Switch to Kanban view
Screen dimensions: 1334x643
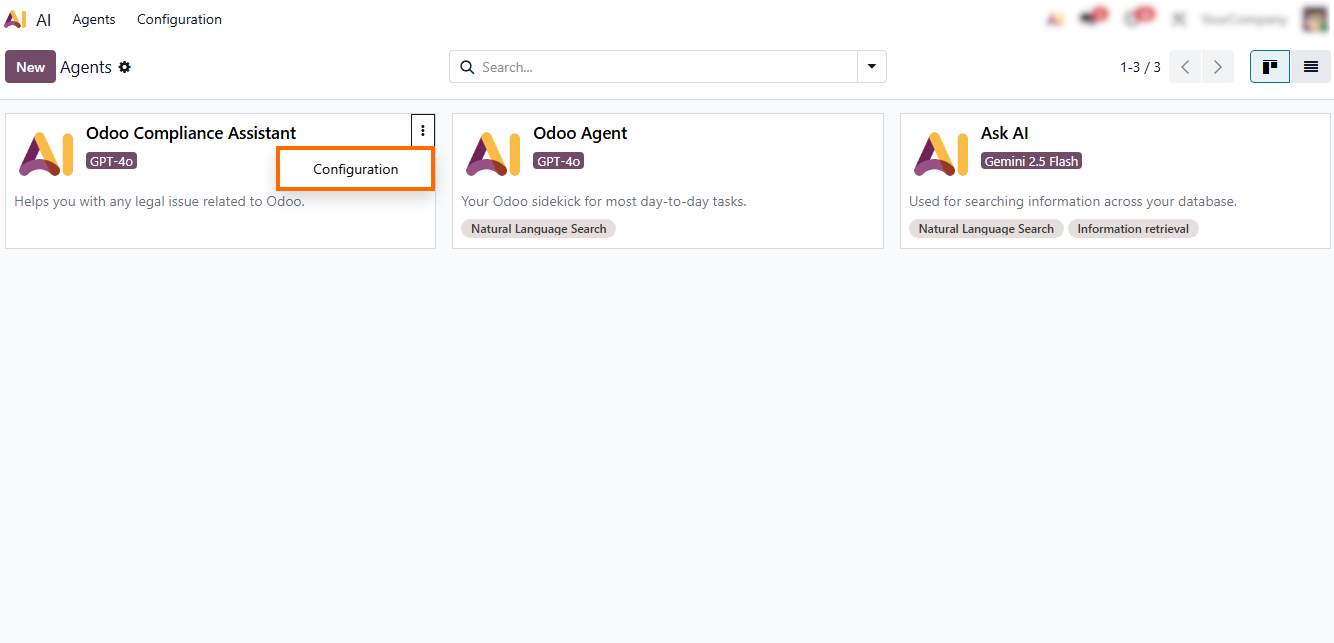click(1270, 67)
